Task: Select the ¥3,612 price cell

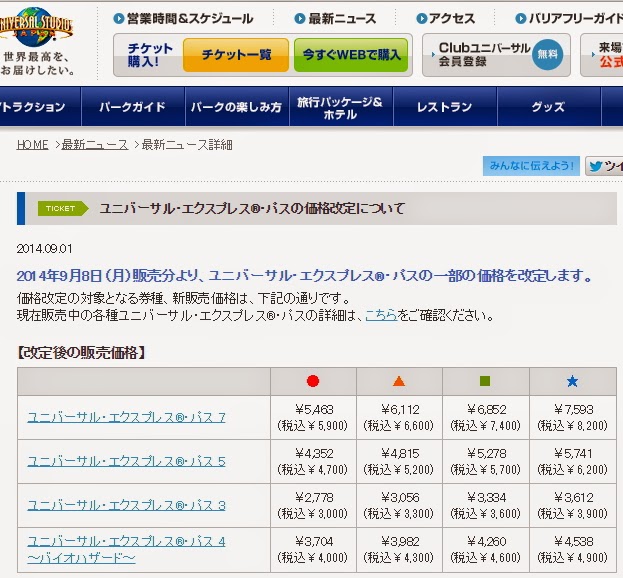Action: pyautogui.click(x=573, y=506)
